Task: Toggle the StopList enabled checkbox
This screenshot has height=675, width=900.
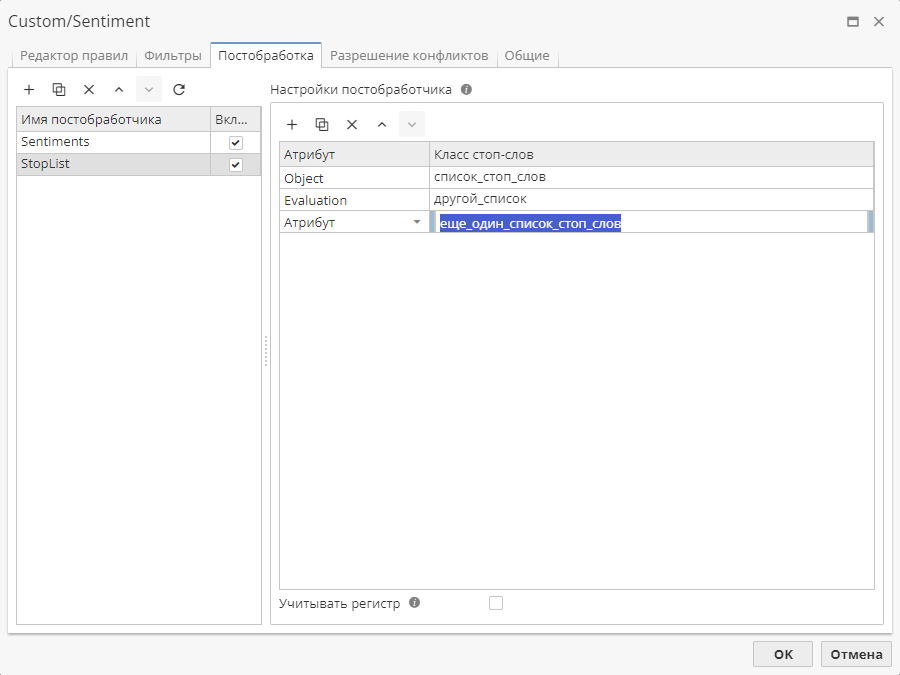Action: (x=235, y=165)
